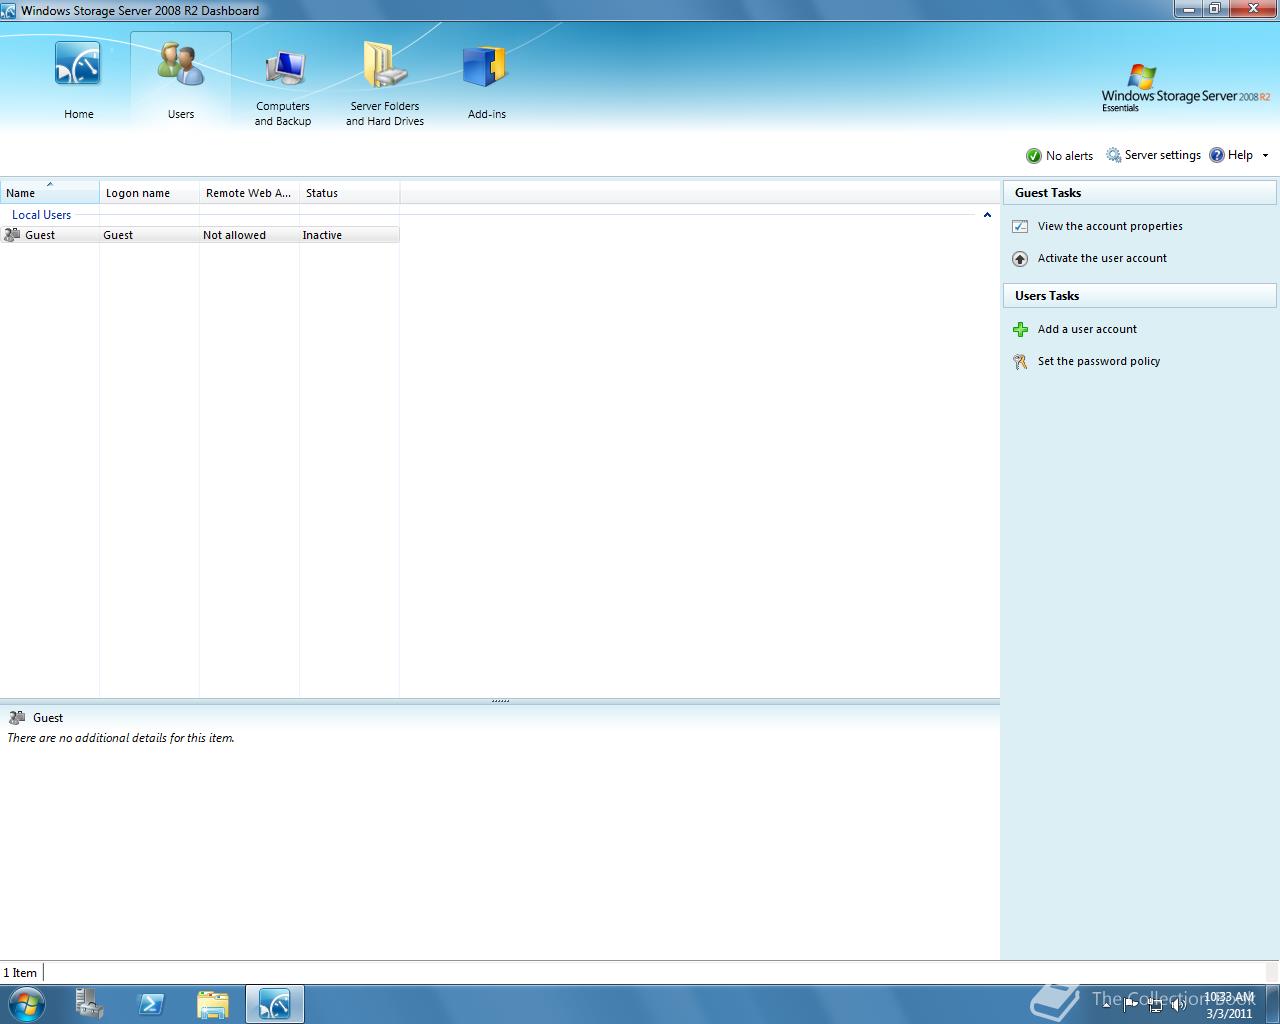Click Activate the user account link
This screenshot has height=1024, width=1280.
click(x=1102, y=259)
